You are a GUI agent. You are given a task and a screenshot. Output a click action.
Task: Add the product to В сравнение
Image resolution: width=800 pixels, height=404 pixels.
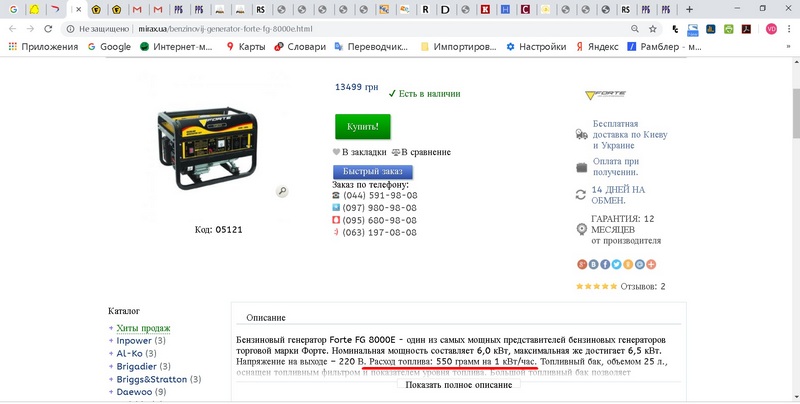[421, 152]
